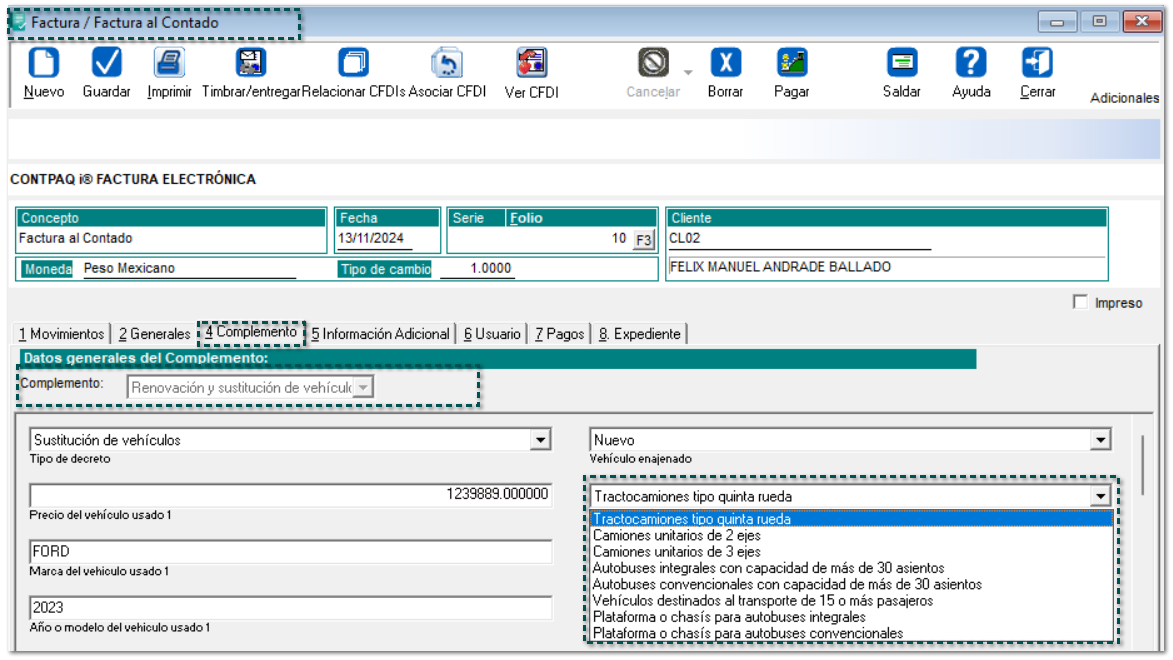This screenshot has height=660, width=1173.
Task: Pick Plataforma o chasís para autobuses convencionales
Action: tap(851, 633)
